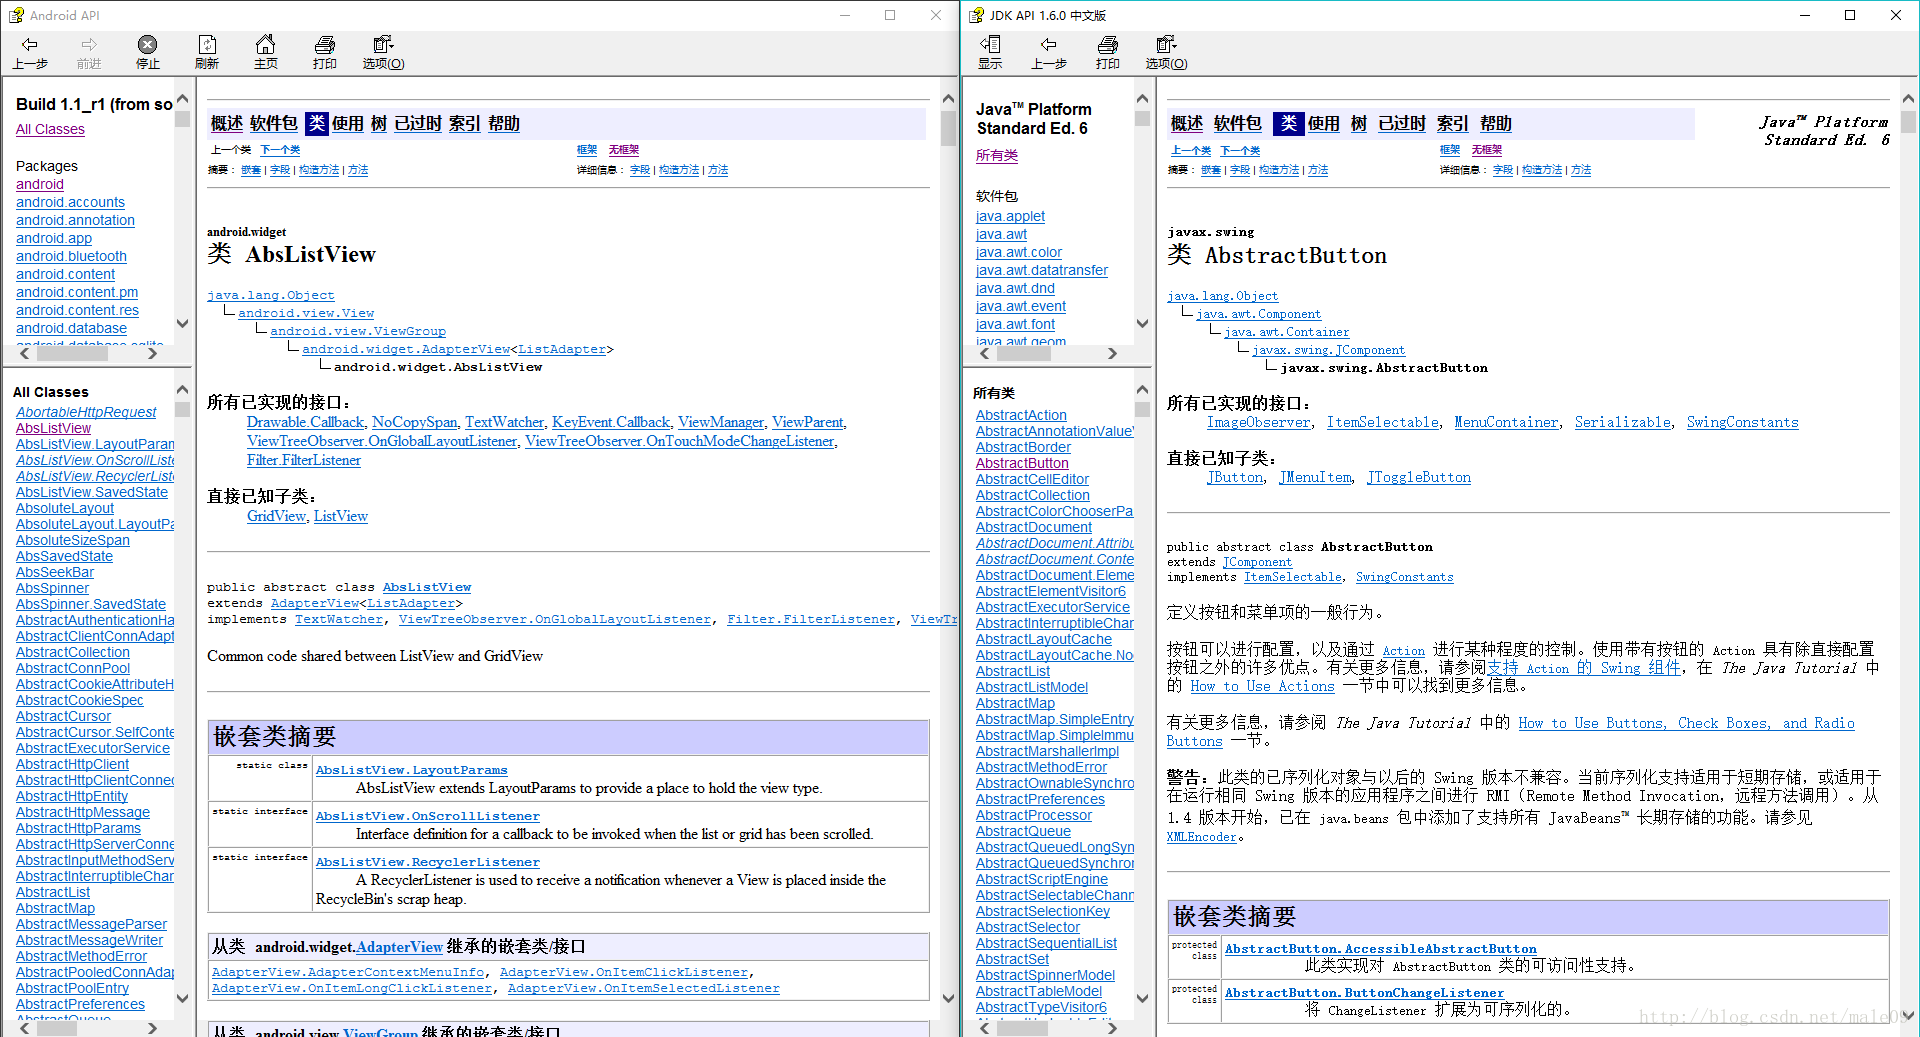Open android.bluetooth package link
The height and width of the screenshot is (1037, 1920).
(x=71, y=256)
